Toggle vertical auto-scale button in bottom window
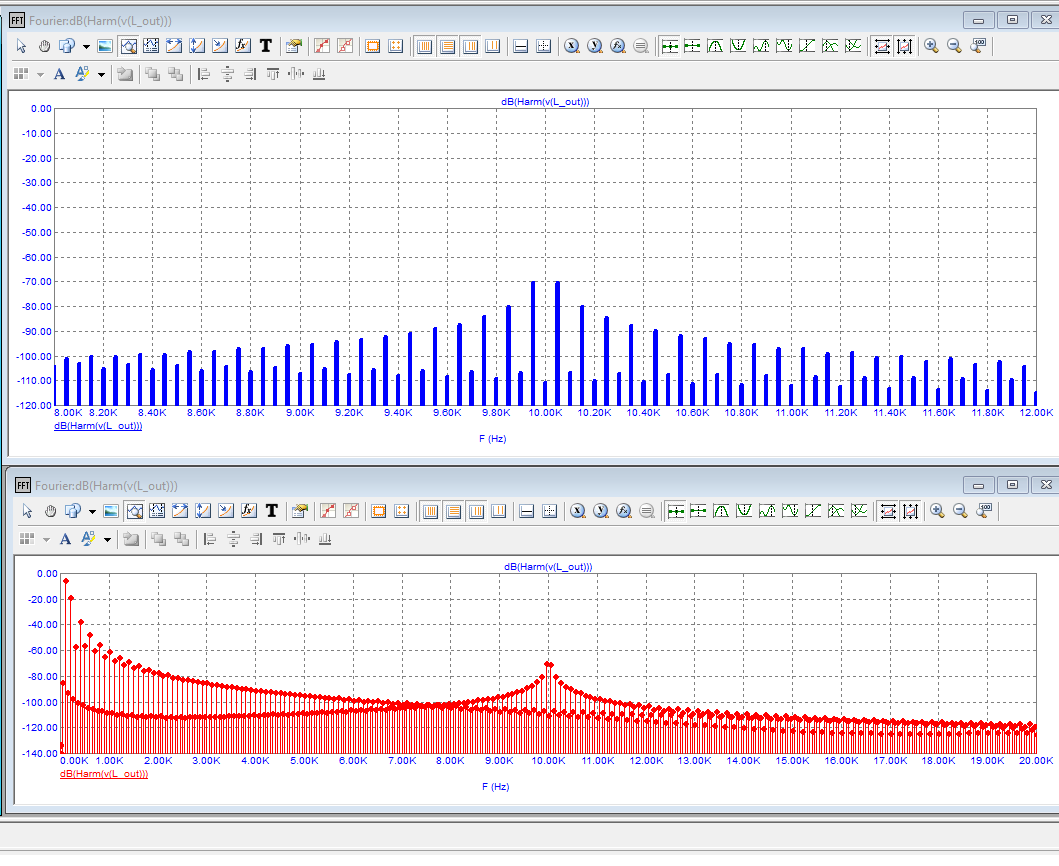Image resolution: width=1059 pixels, height=866 pixels. pyautogui.click(x=910, y=511)
